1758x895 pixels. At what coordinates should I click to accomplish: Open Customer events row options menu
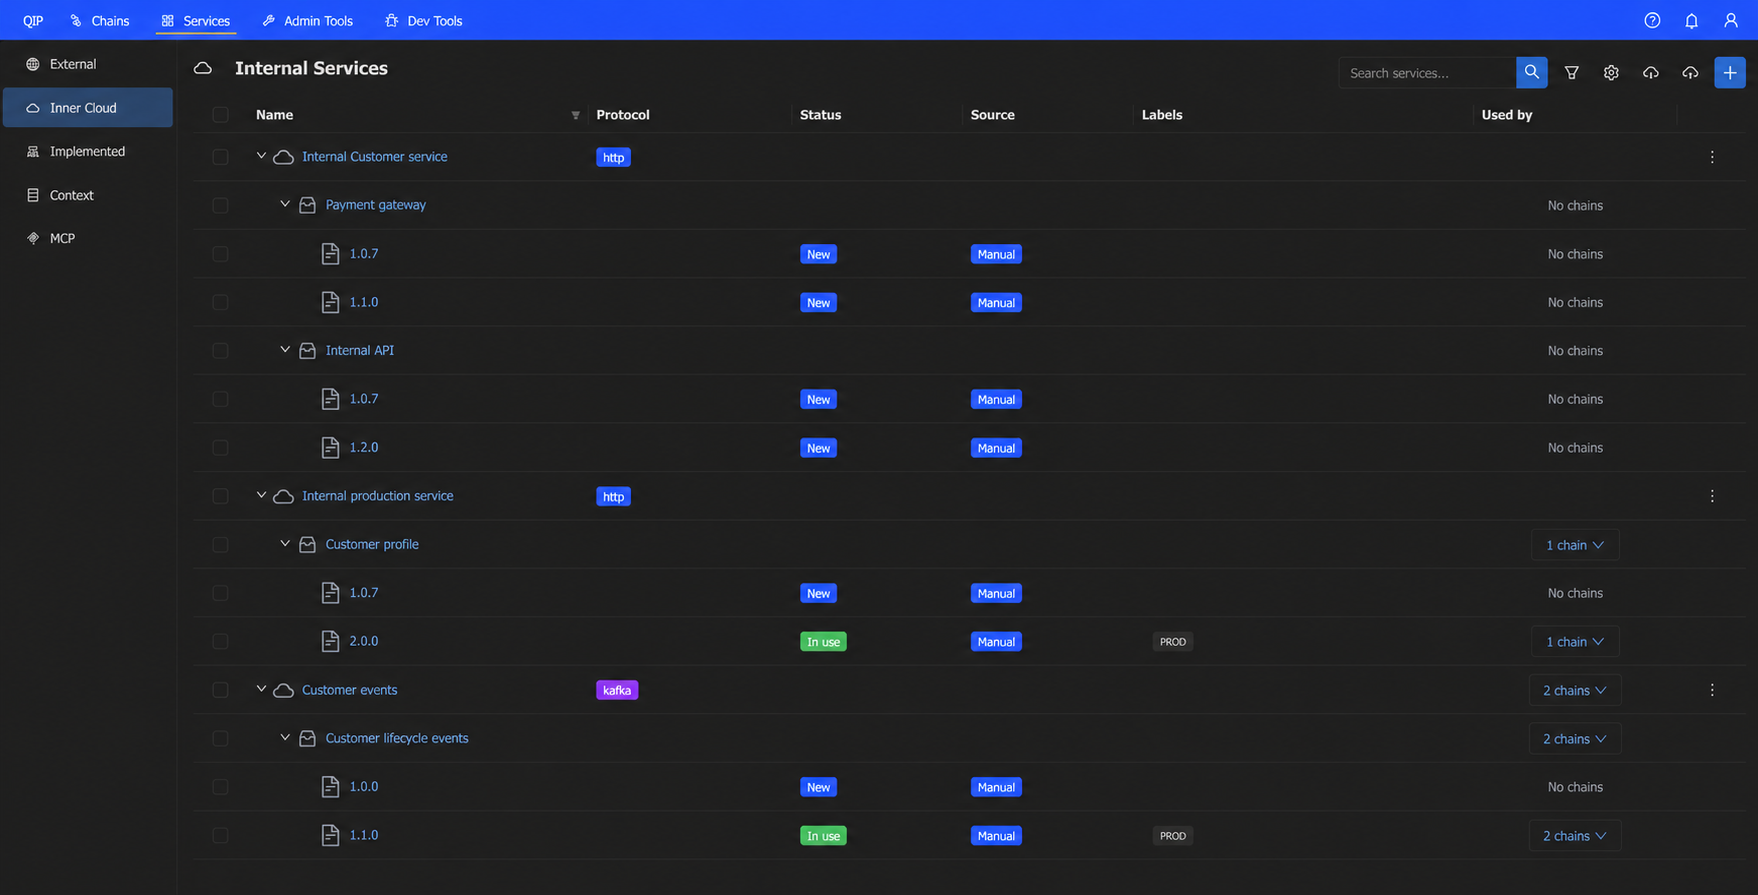click(1711, 690)
